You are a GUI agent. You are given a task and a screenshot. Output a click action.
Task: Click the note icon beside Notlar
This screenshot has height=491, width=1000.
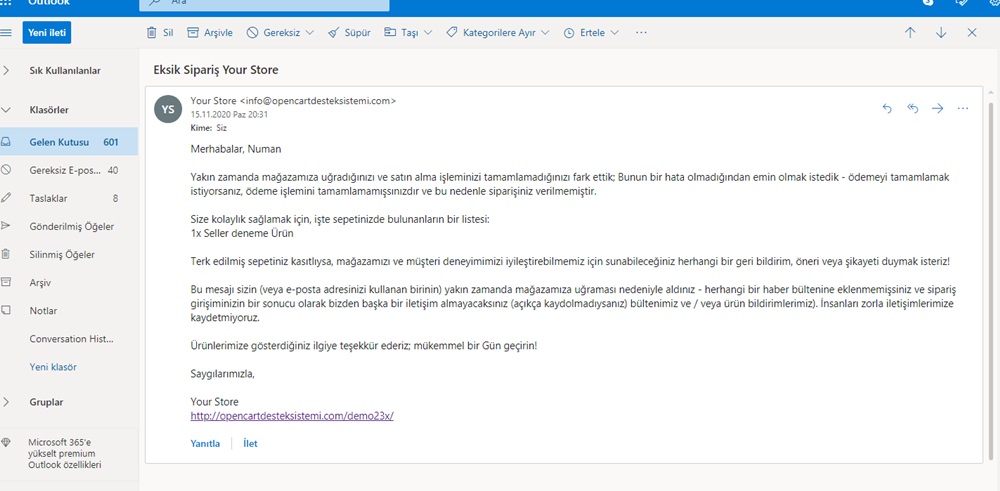point(6,310)
